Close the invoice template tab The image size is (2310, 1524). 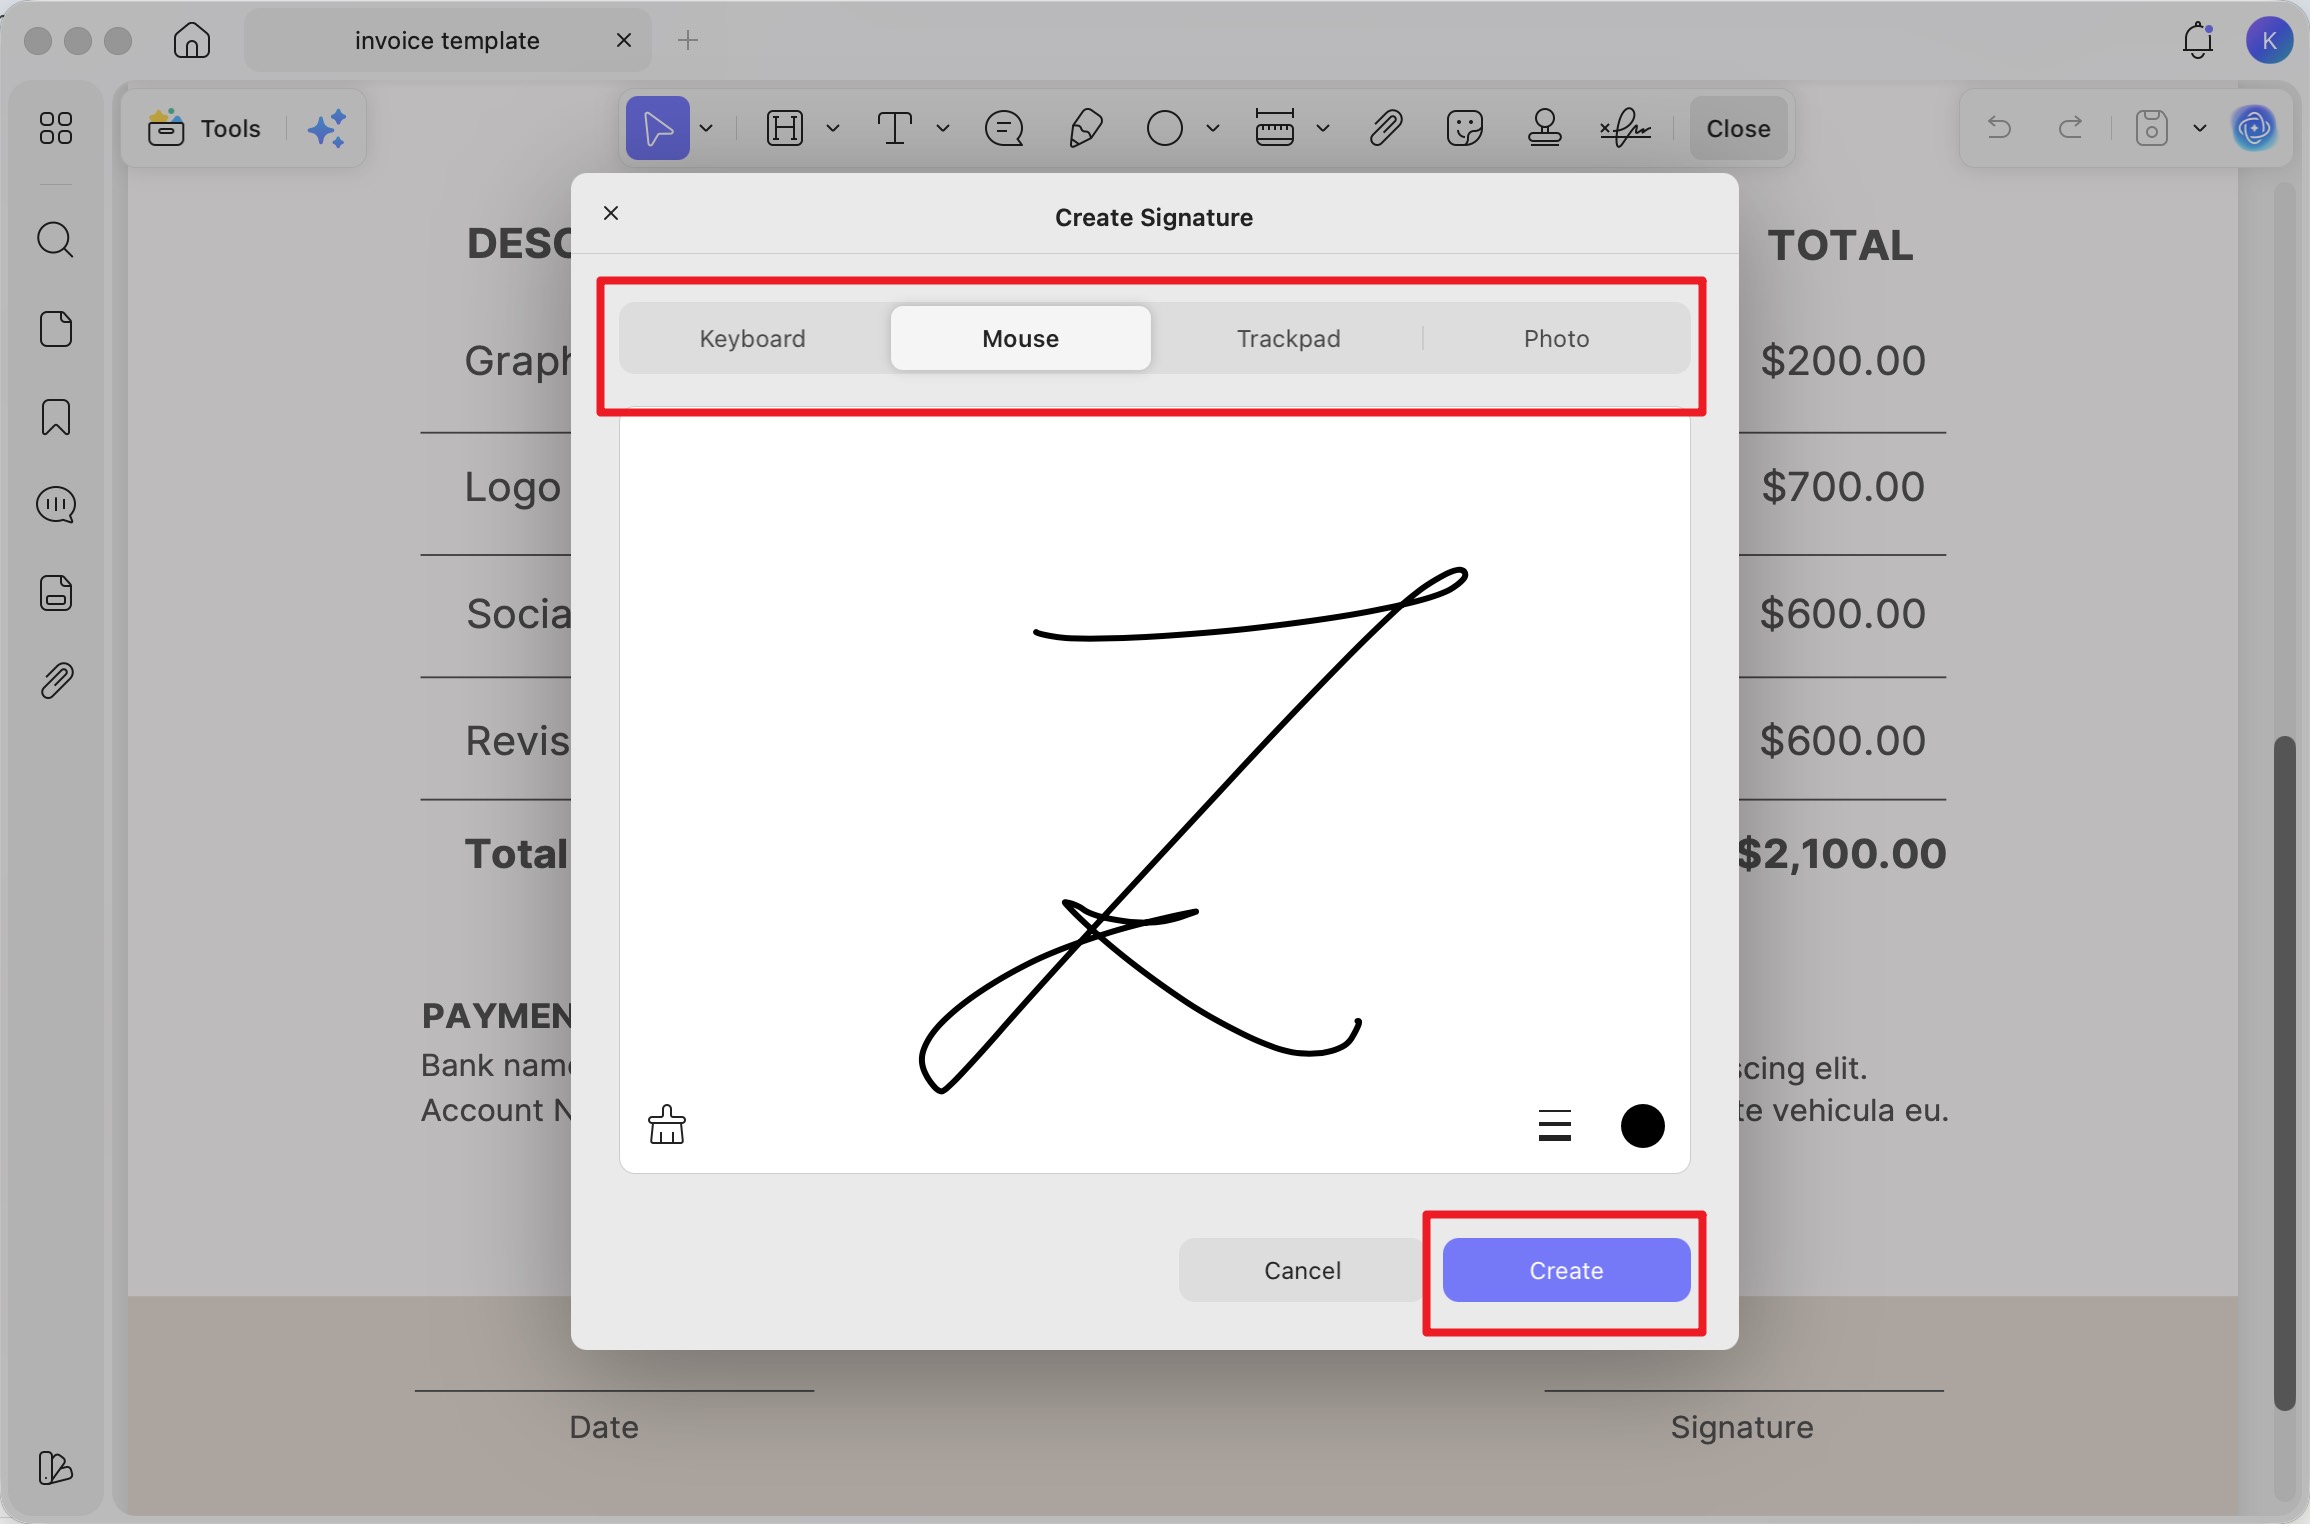[x=624, y=40]
